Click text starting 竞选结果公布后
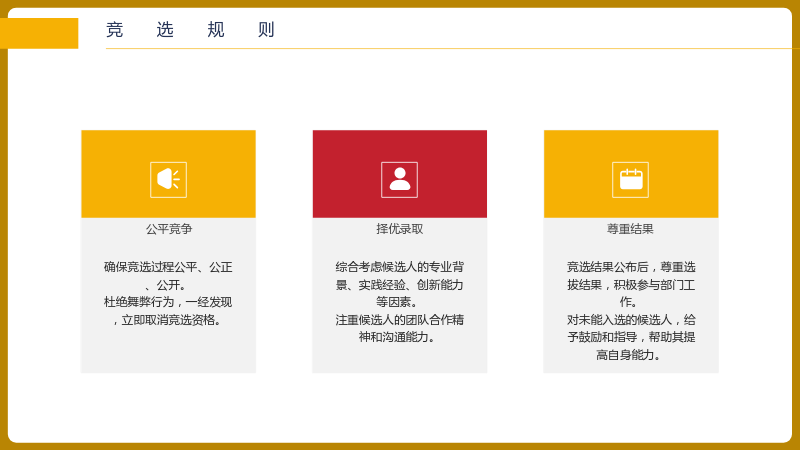 click(631, 267)
